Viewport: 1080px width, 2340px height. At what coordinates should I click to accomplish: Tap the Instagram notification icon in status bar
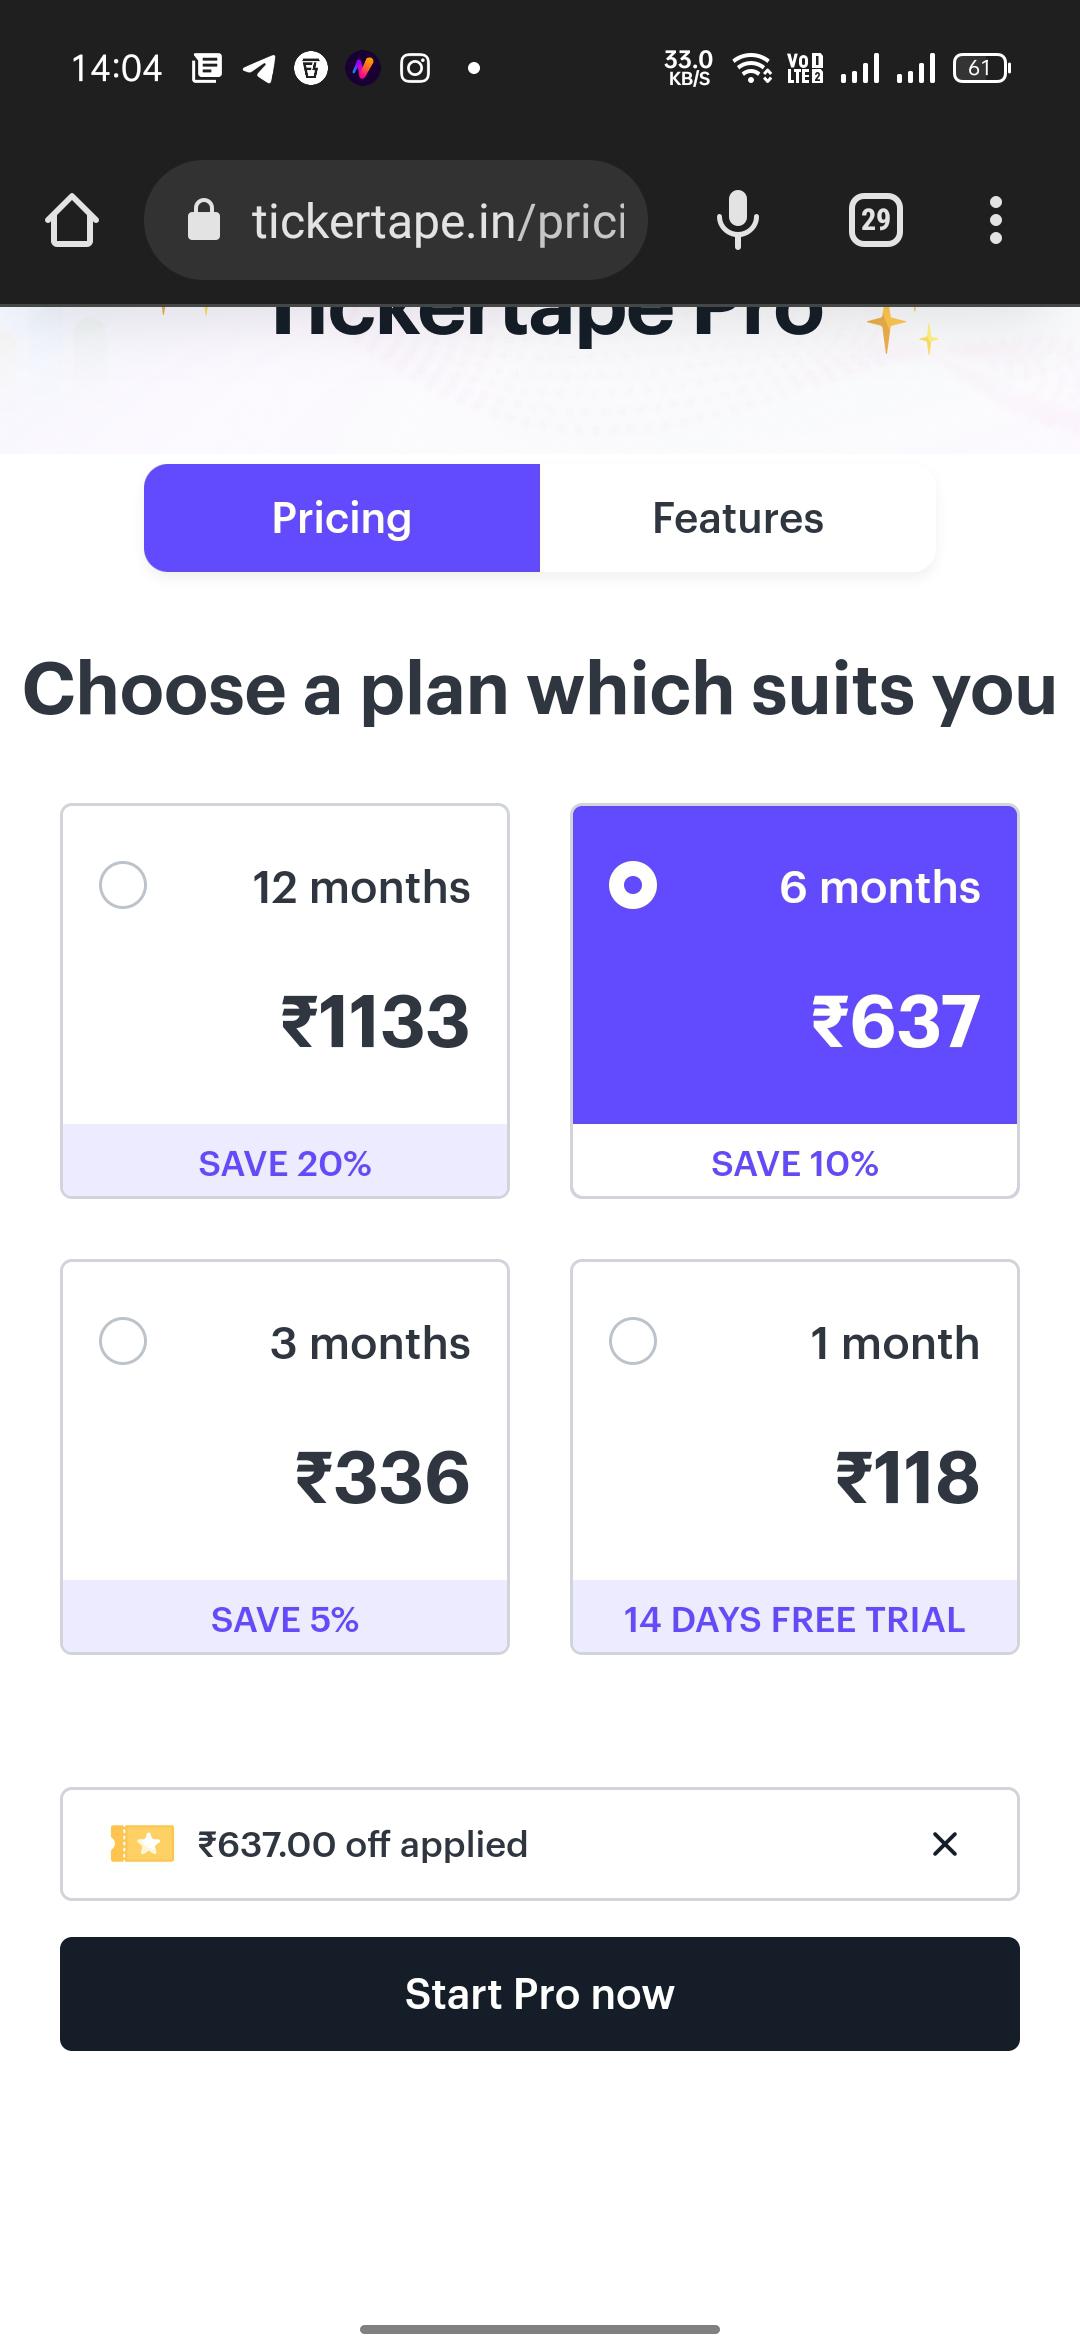[414, 68]
